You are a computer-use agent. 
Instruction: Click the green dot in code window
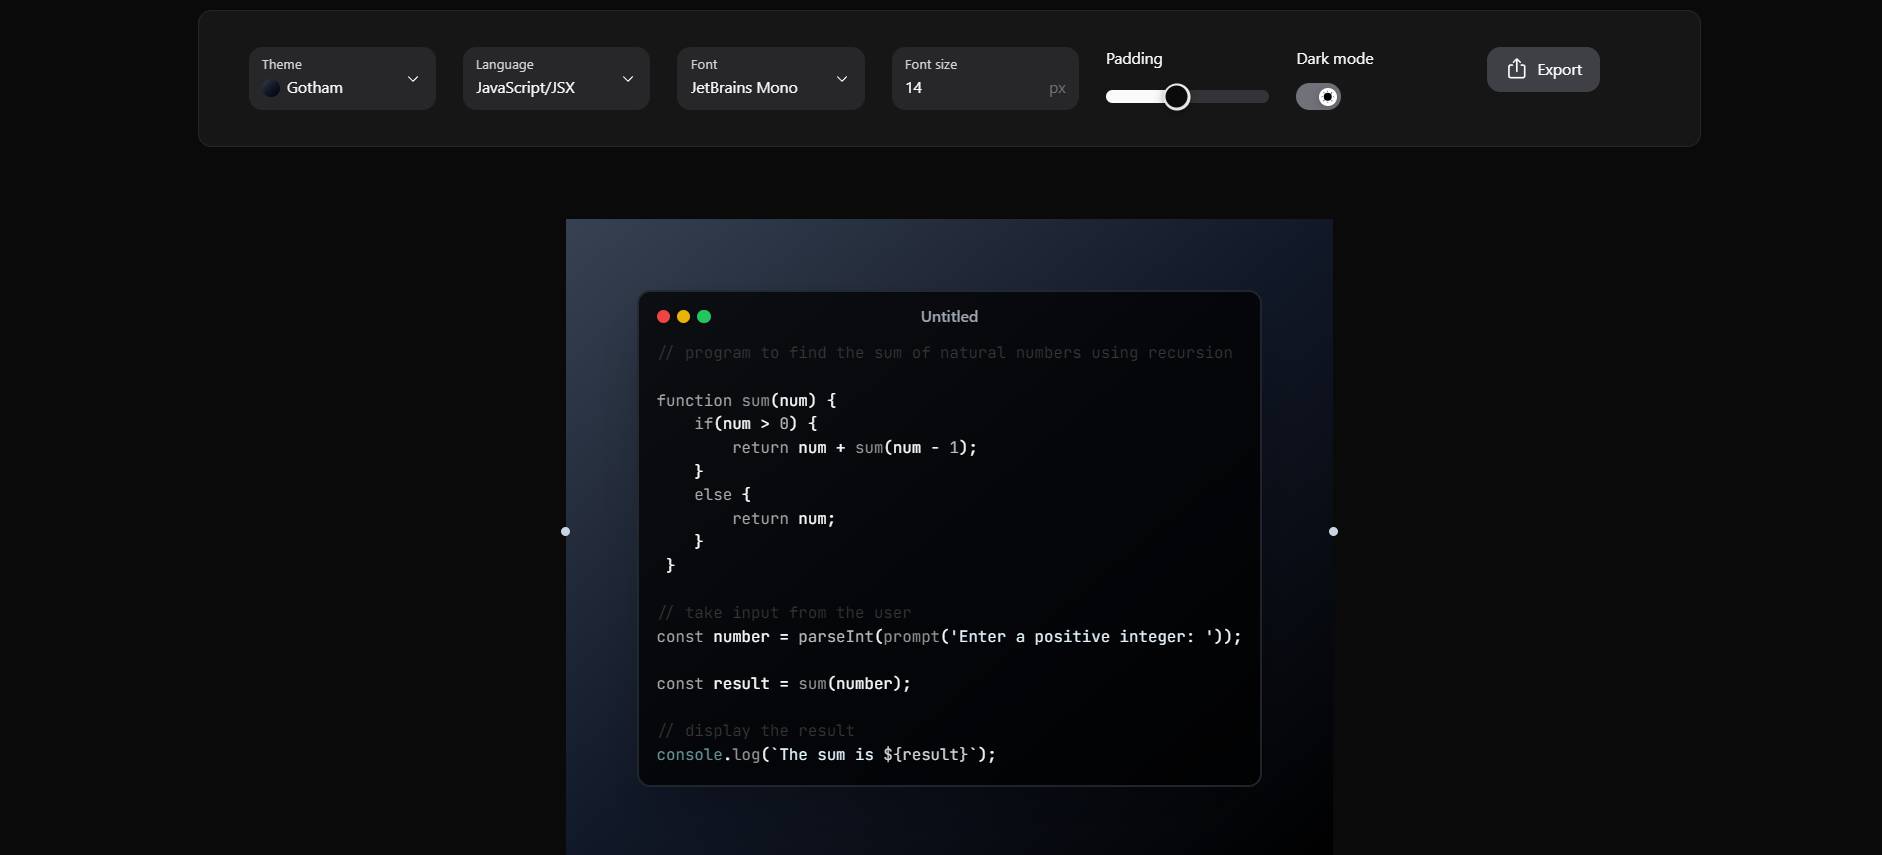tap(704, 316)
